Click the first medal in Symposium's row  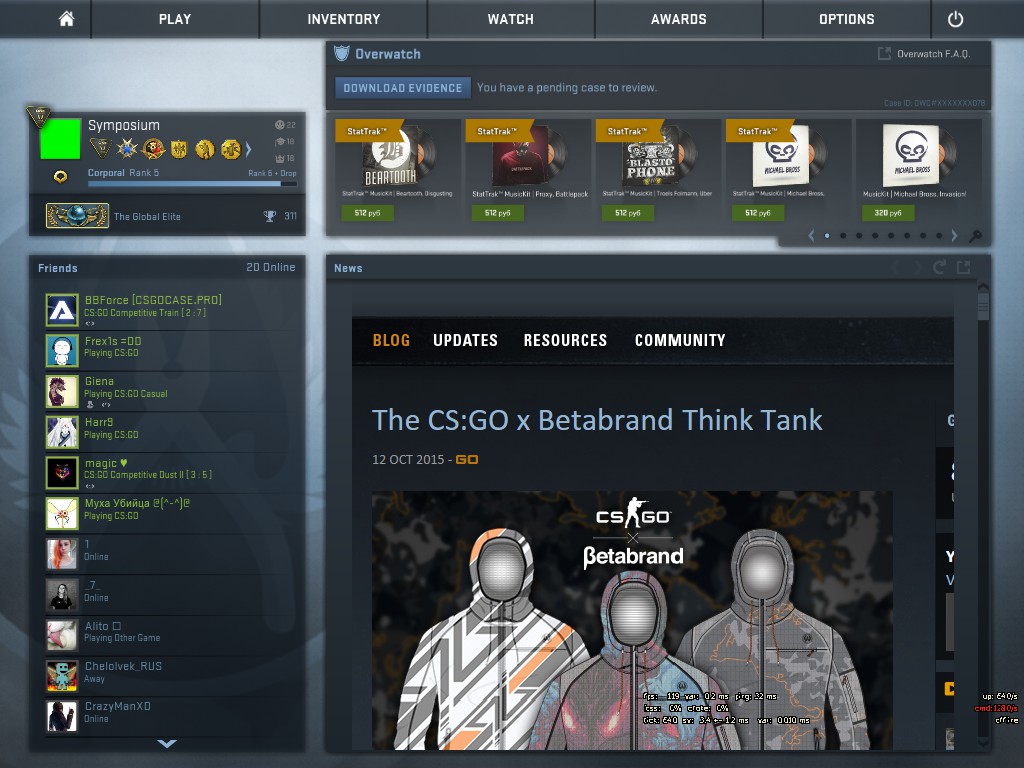[x=101, y=149]
